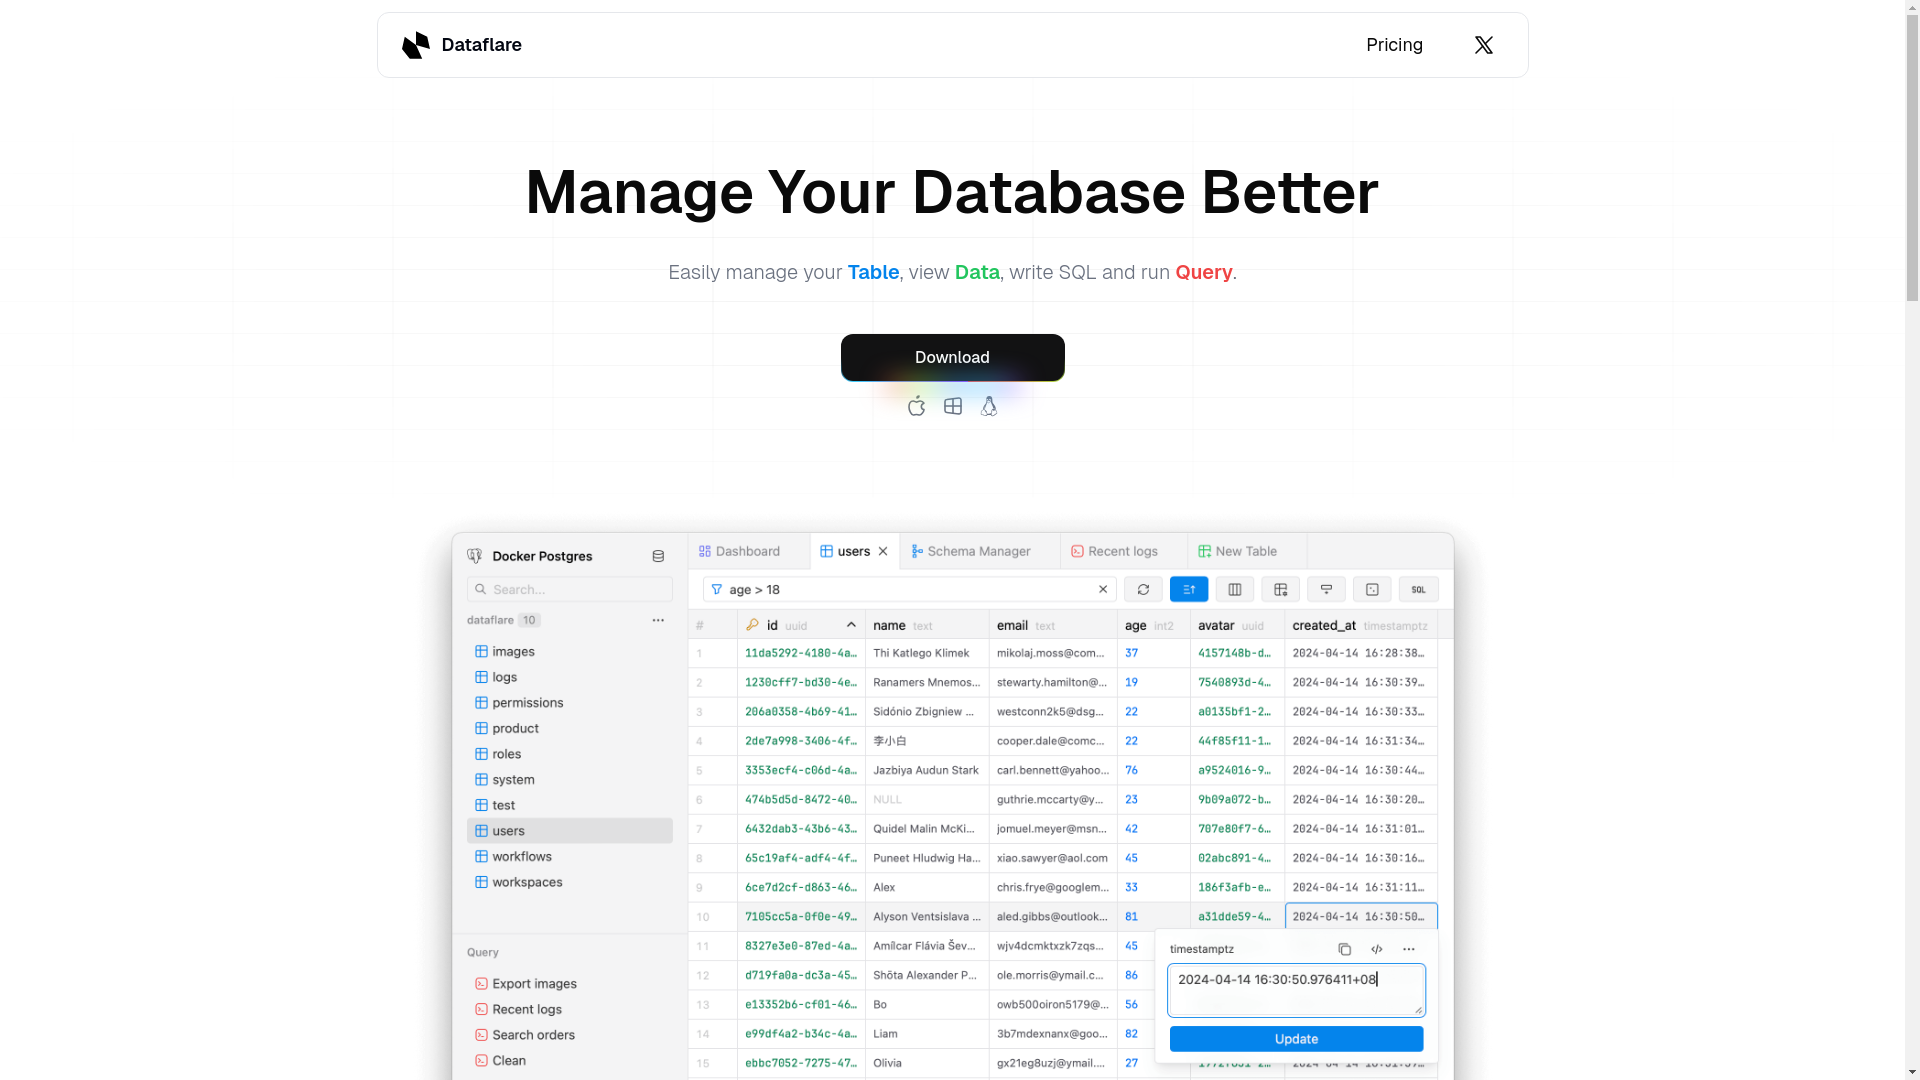Click the age column header
1920x1080 pixels.
[x=1154, y=625]
